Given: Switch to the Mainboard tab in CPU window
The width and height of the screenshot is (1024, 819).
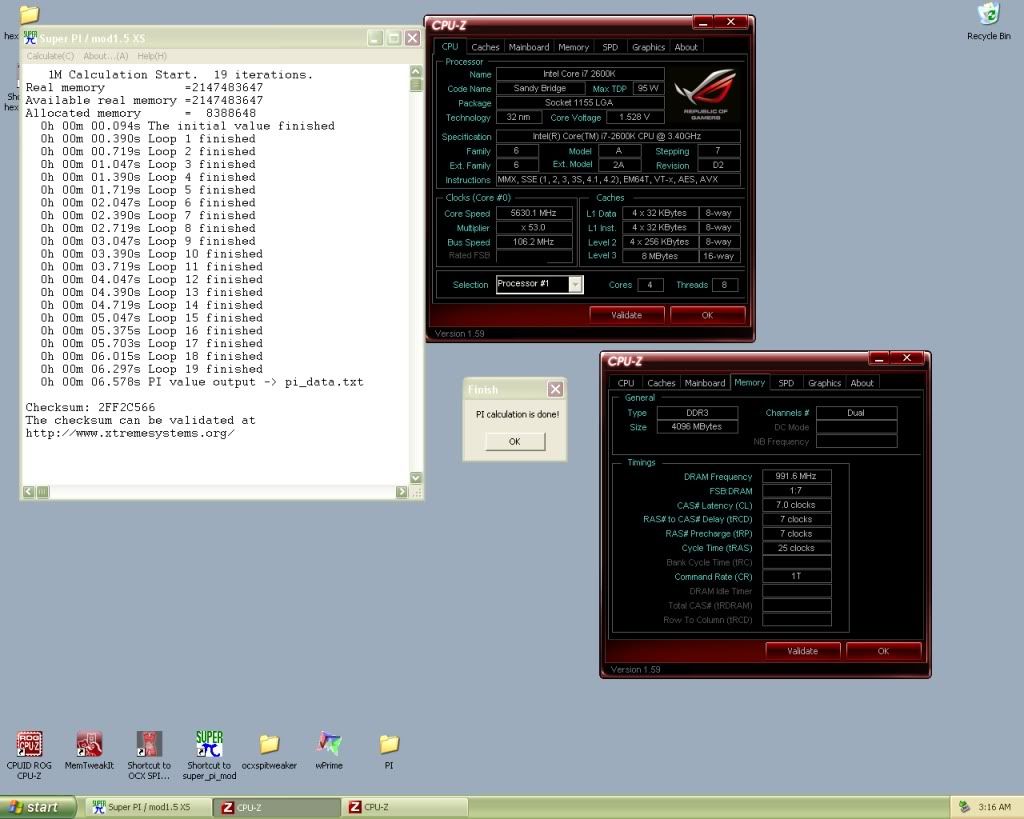Looking at the screenshot, I should 528,47.
